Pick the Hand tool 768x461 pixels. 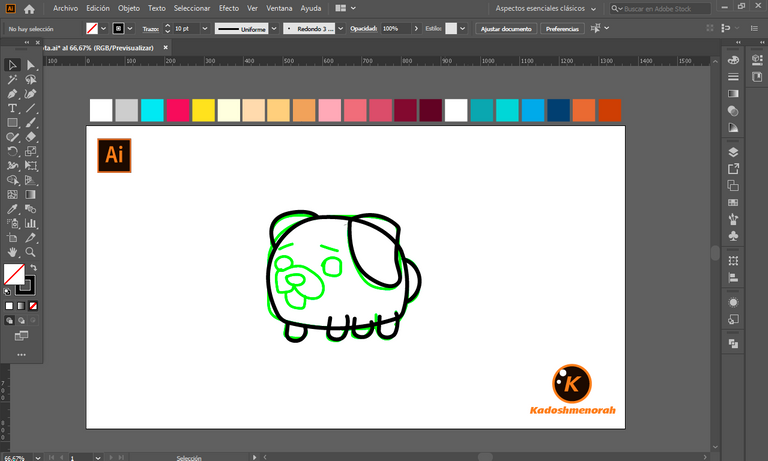click(12, 252)
